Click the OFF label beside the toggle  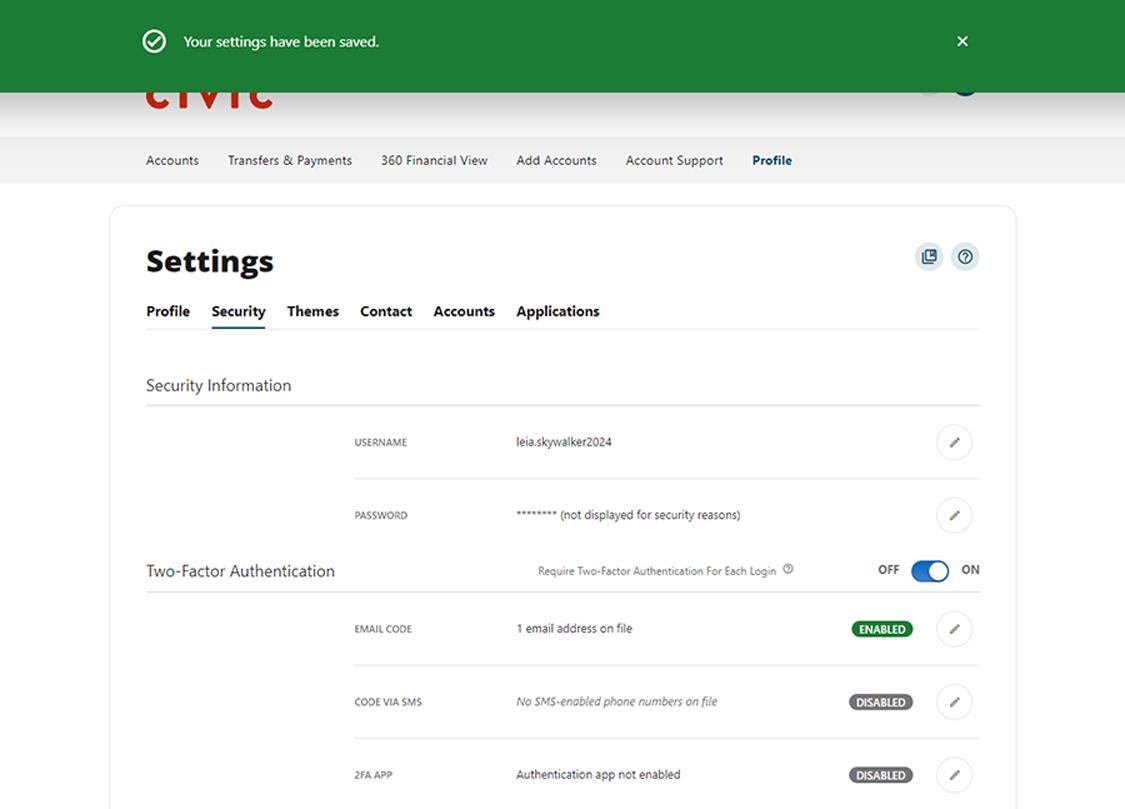(x=888, y=569)
